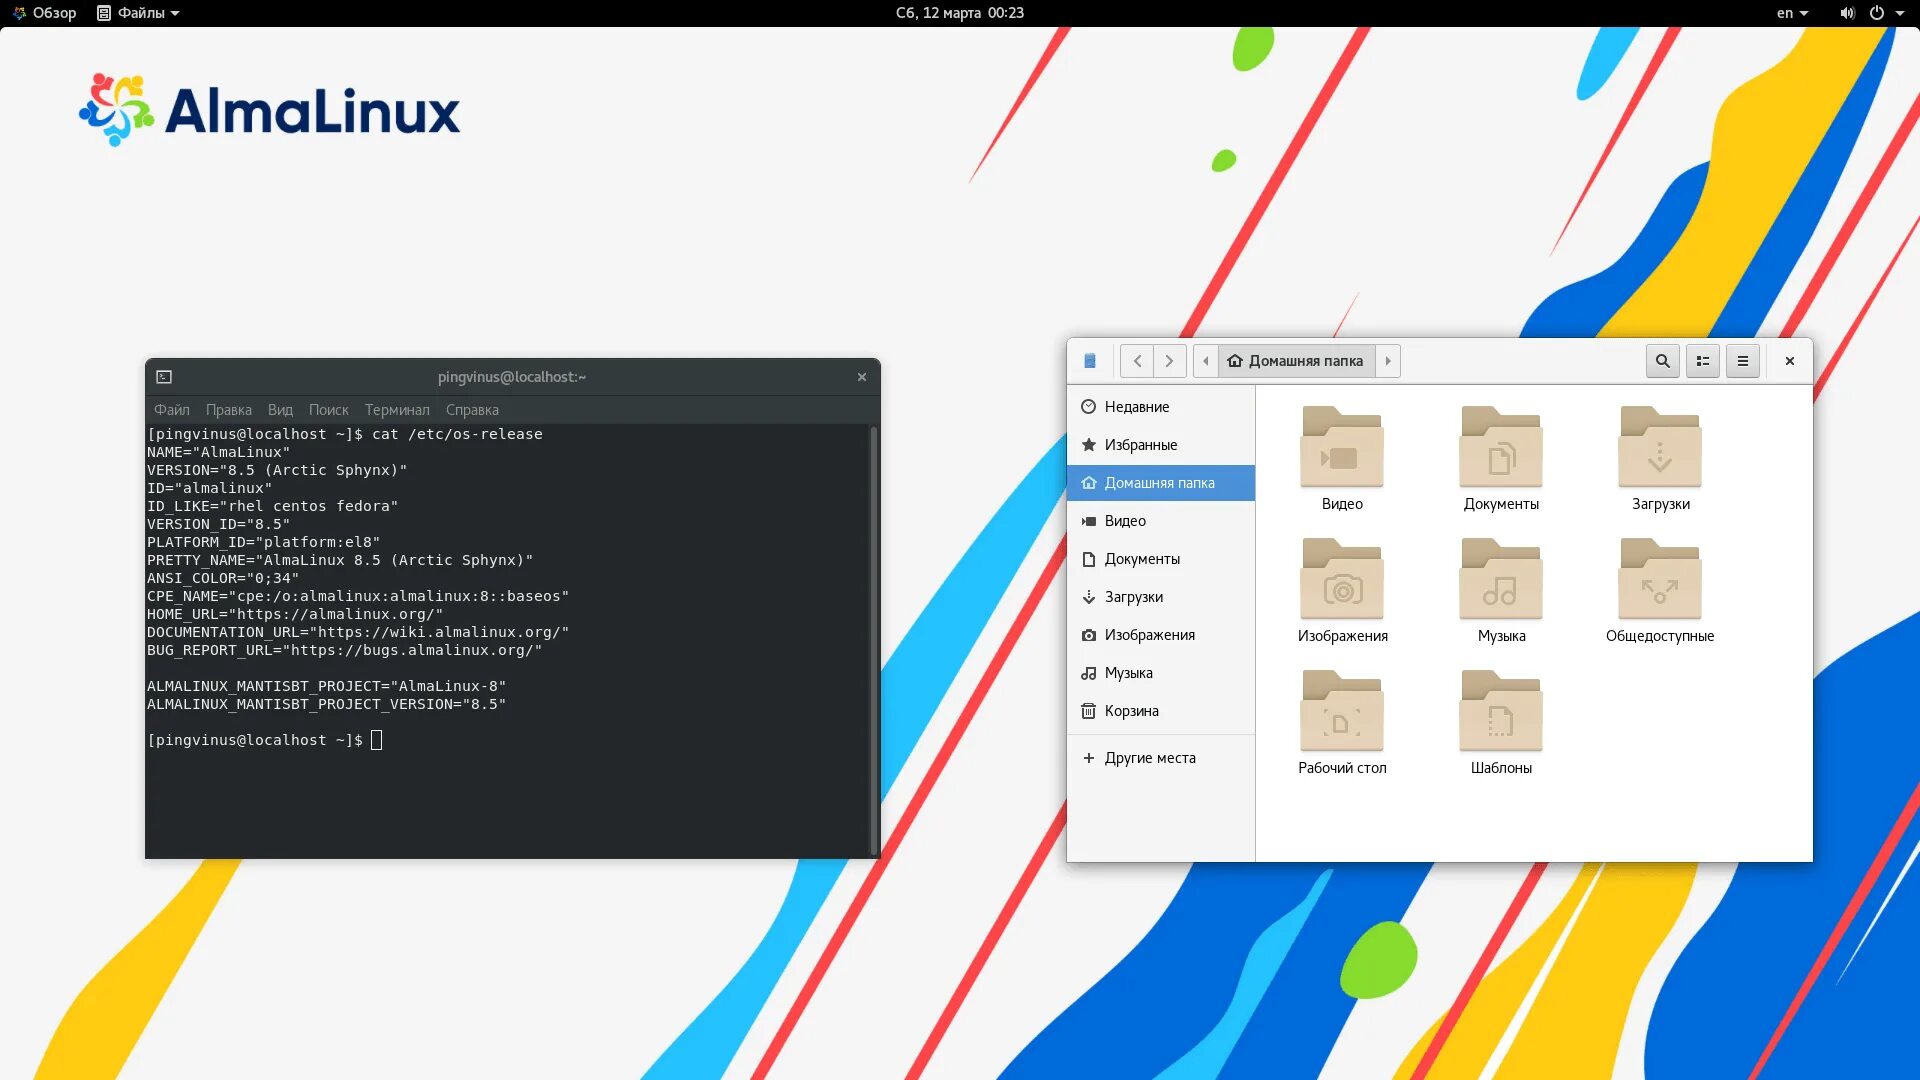This screenshot has height=1080, width=1920.
Task: Select Корзина in the sidebar
Action: pyautogui.click(x=1131, y=711)
